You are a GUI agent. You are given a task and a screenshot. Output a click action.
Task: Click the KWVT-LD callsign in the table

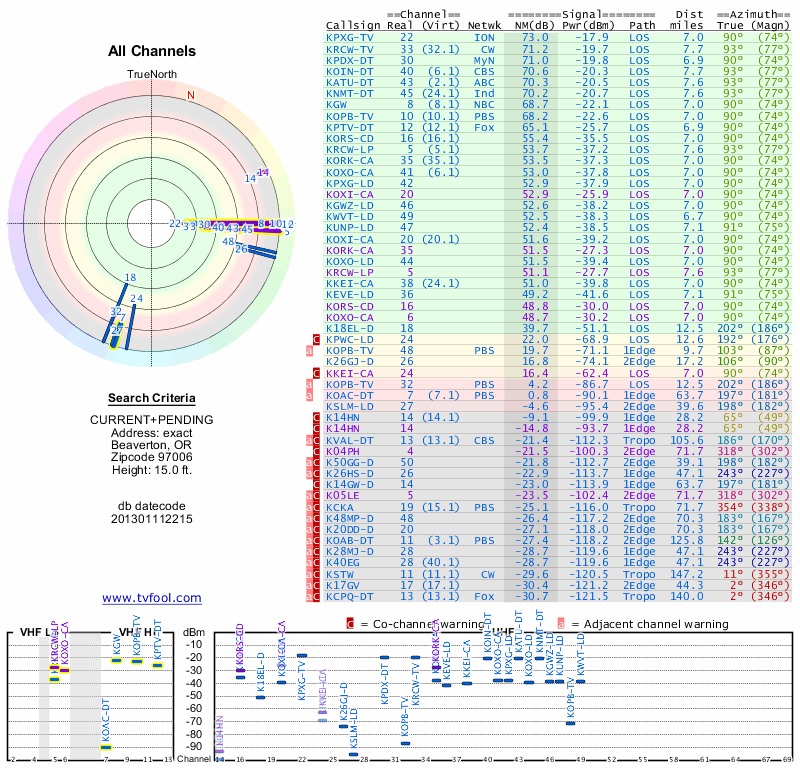click(x=350, y=216)
